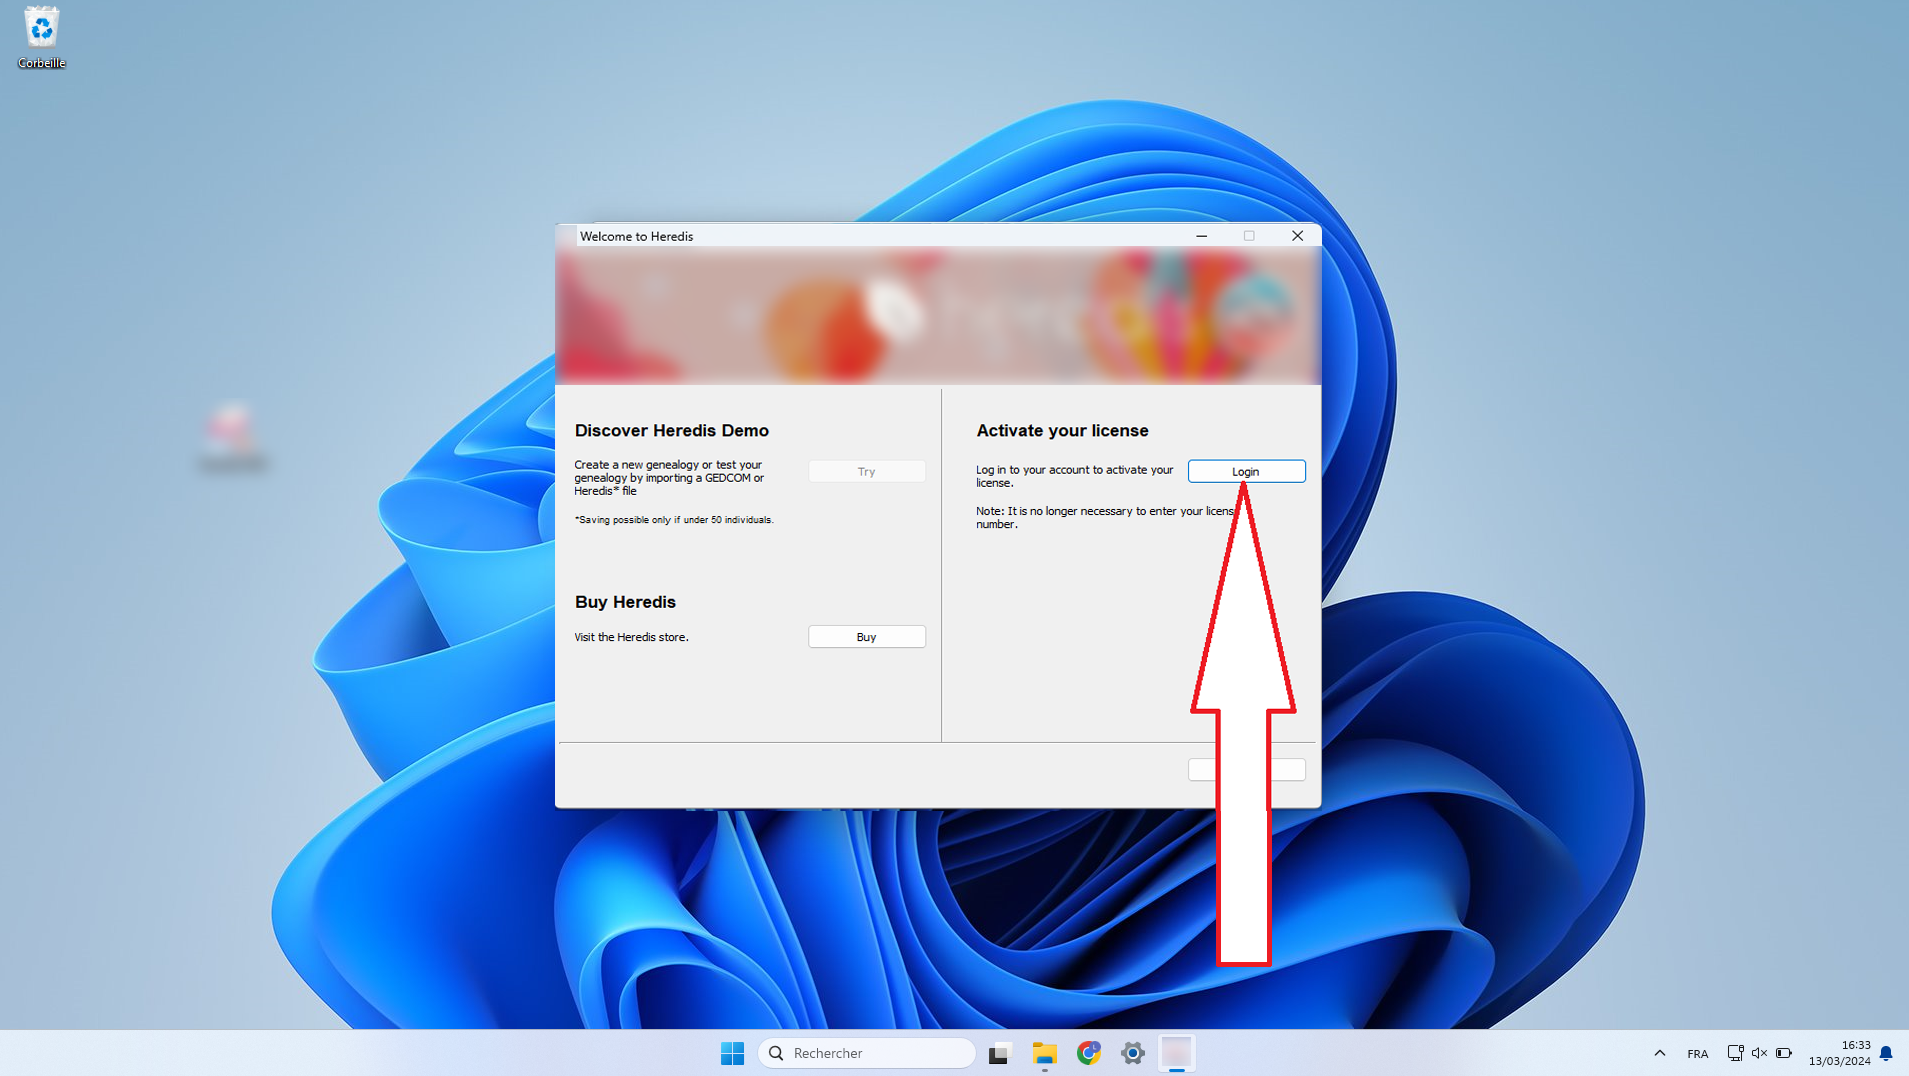Click the Login button to activate license
Image resolution: width=1909 pixels, height=1076 pixels.
(1245, 471)
